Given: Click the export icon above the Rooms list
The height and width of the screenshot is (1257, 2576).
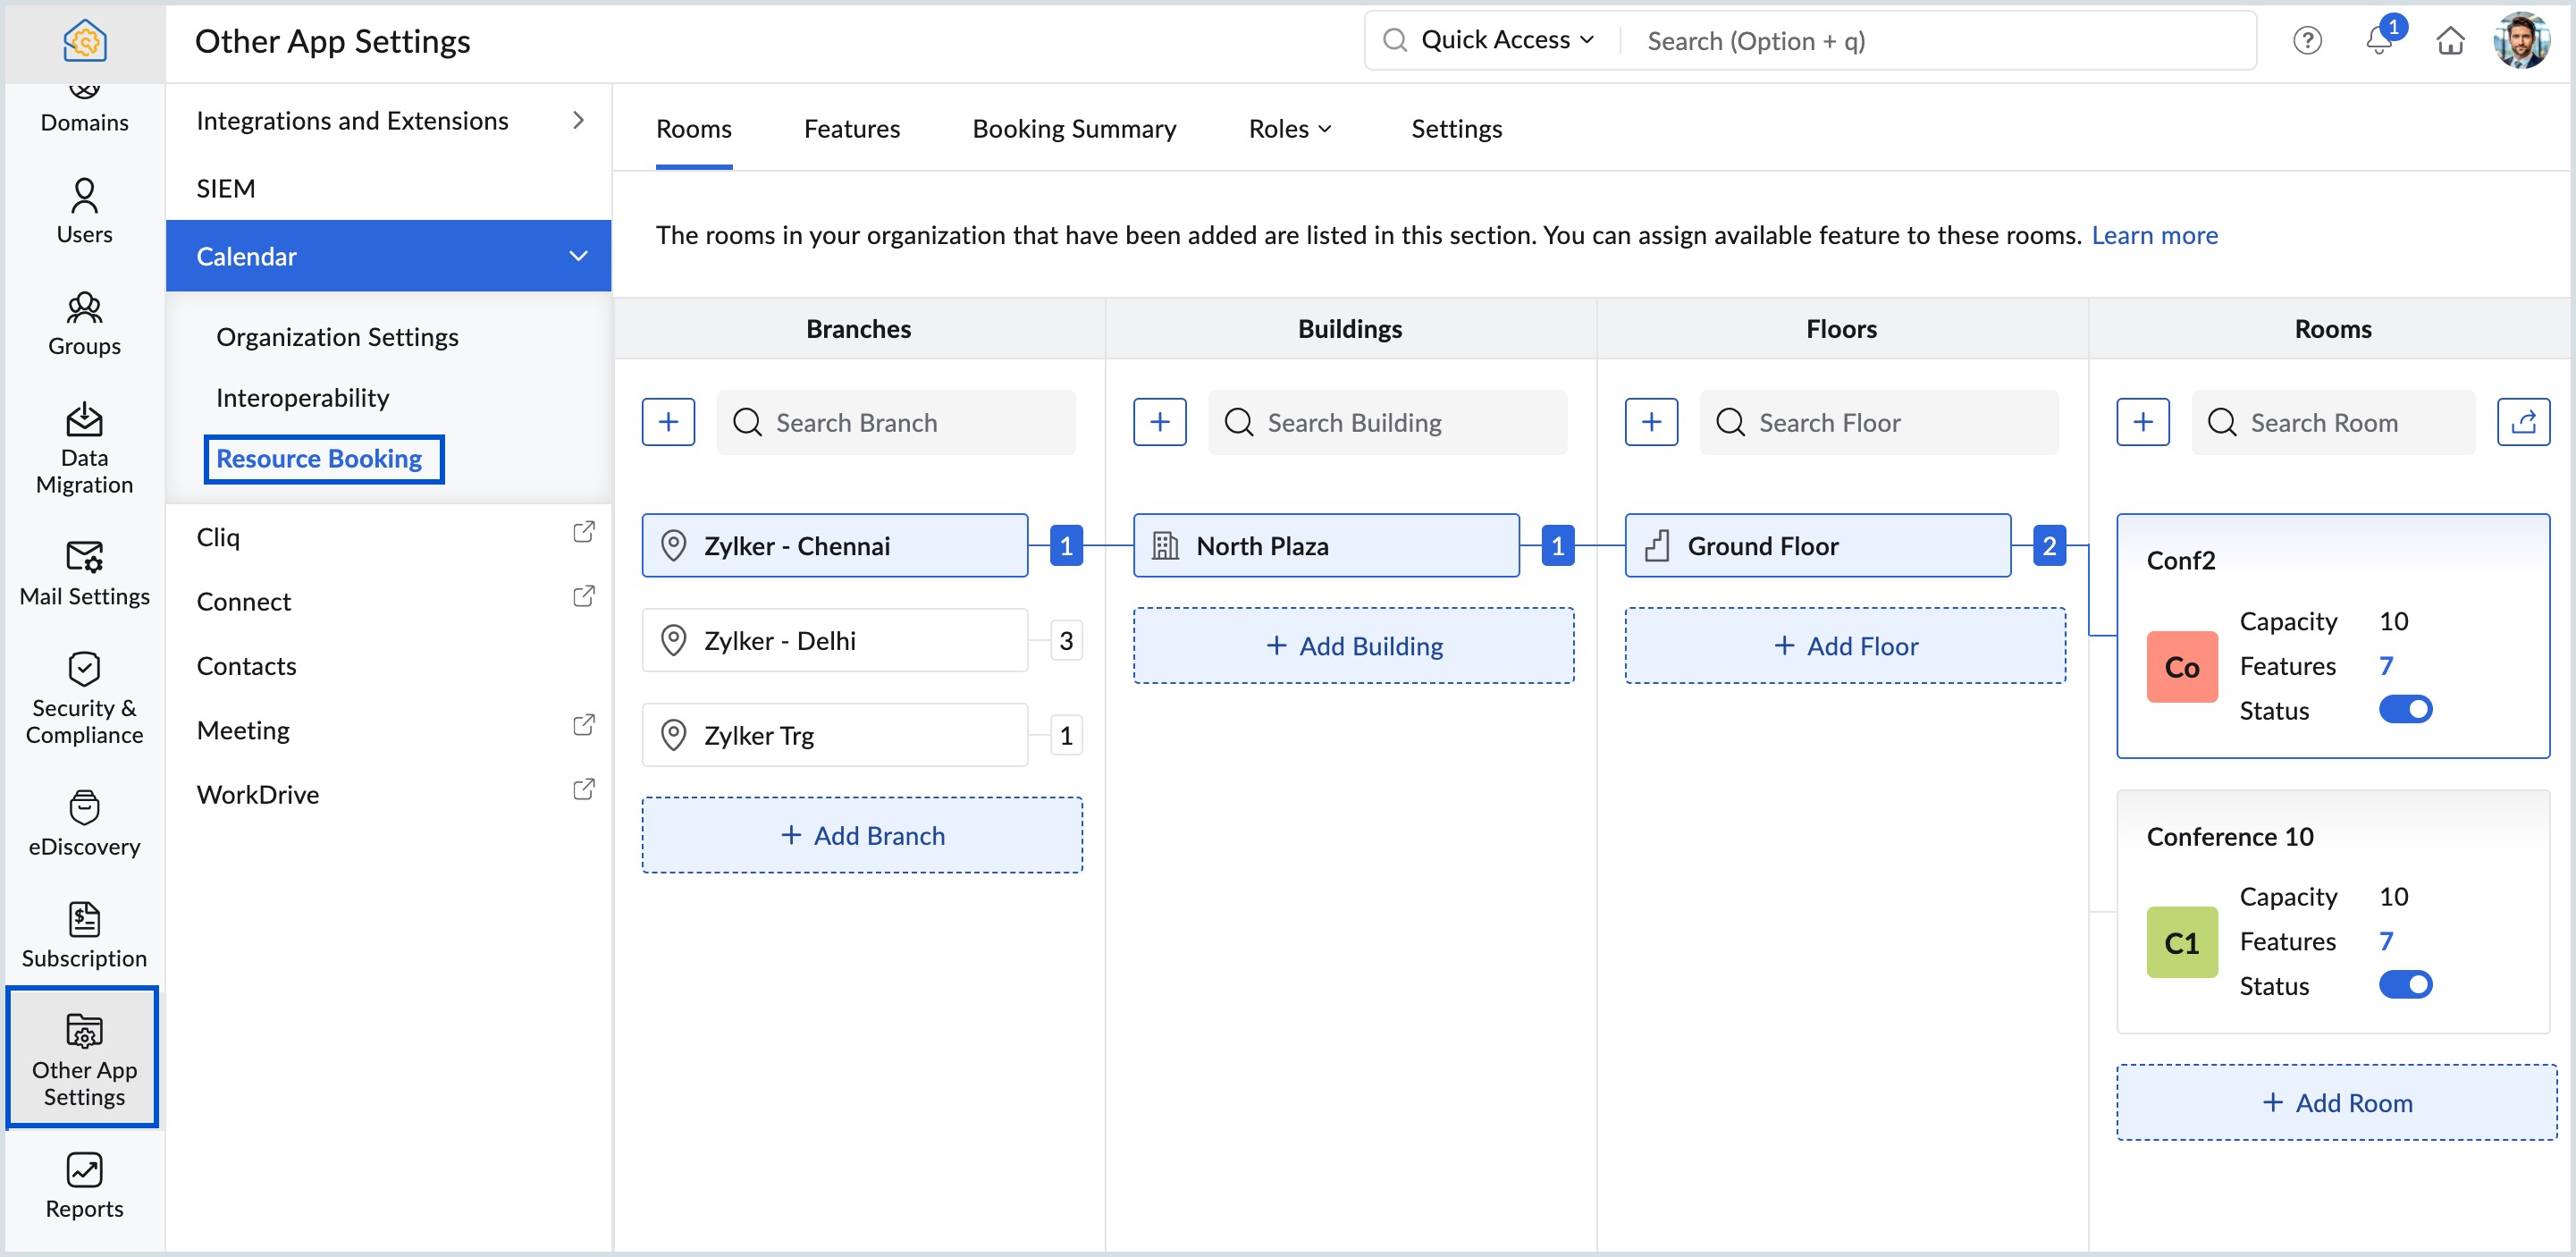Looking at the screenshot, I should (2524, 421).
